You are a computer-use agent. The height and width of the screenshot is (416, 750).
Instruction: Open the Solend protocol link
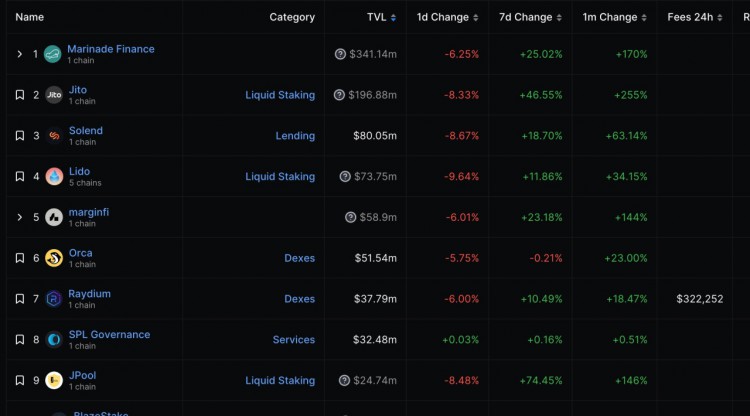tap(86, 131)
